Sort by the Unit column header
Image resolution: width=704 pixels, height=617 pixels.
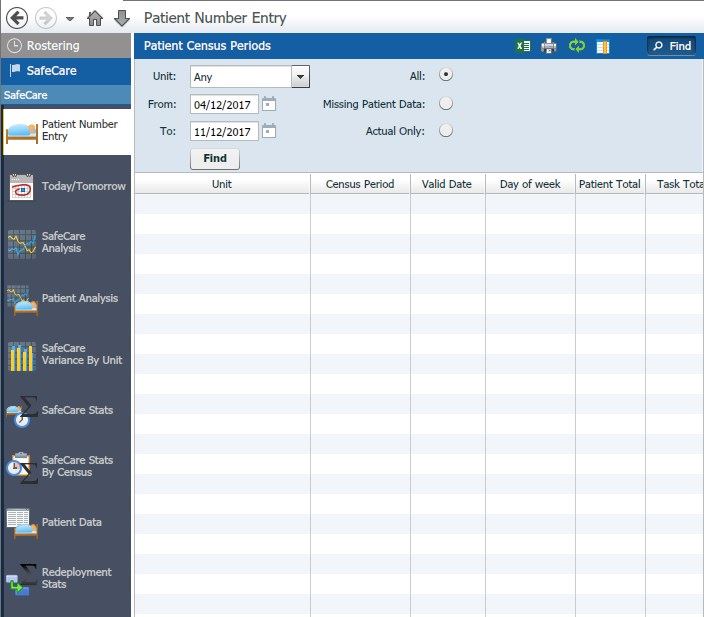point(222,184)
